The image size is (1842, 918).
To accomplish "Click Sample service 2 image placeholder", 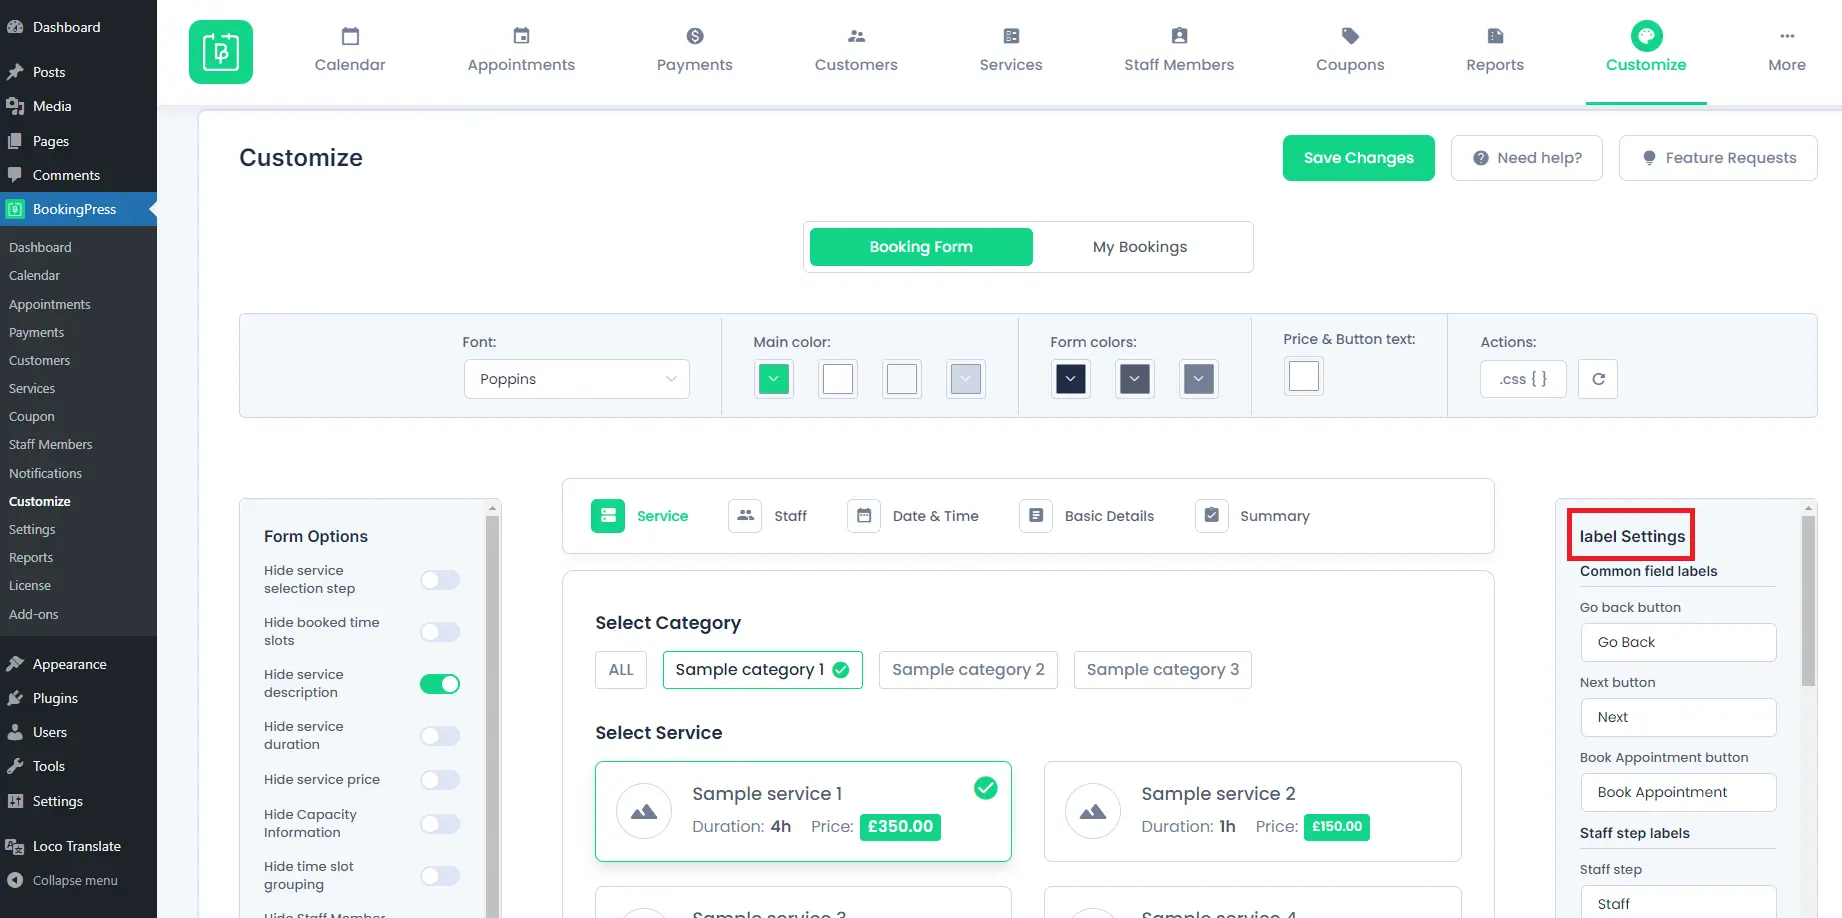I will pos(1093,811).
